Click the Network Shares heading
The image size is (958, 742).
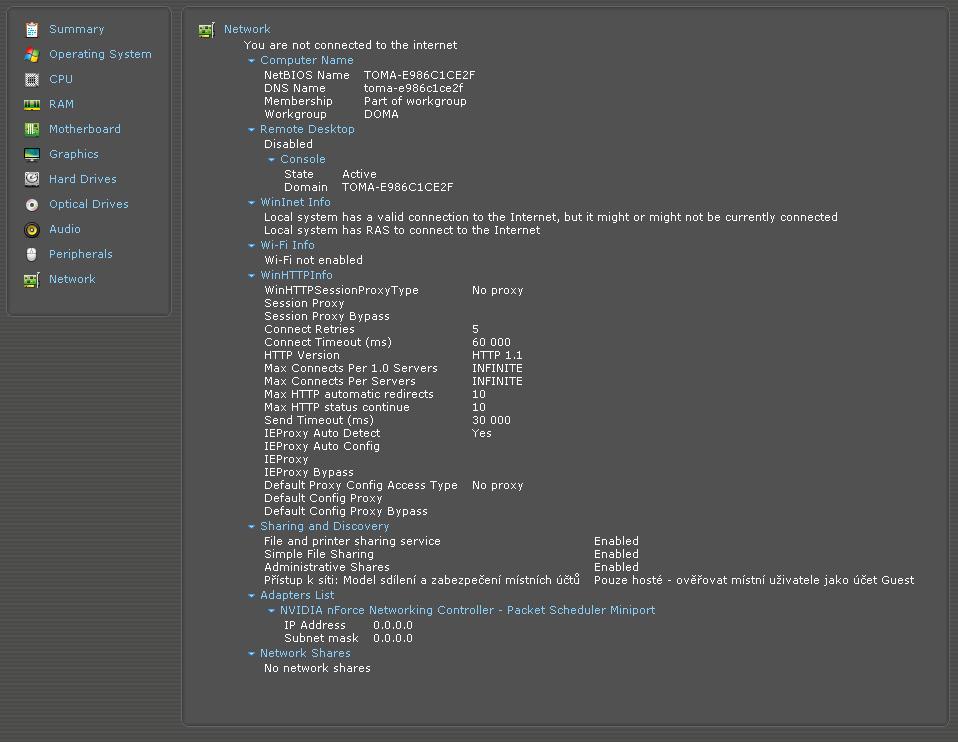point(305,653)
